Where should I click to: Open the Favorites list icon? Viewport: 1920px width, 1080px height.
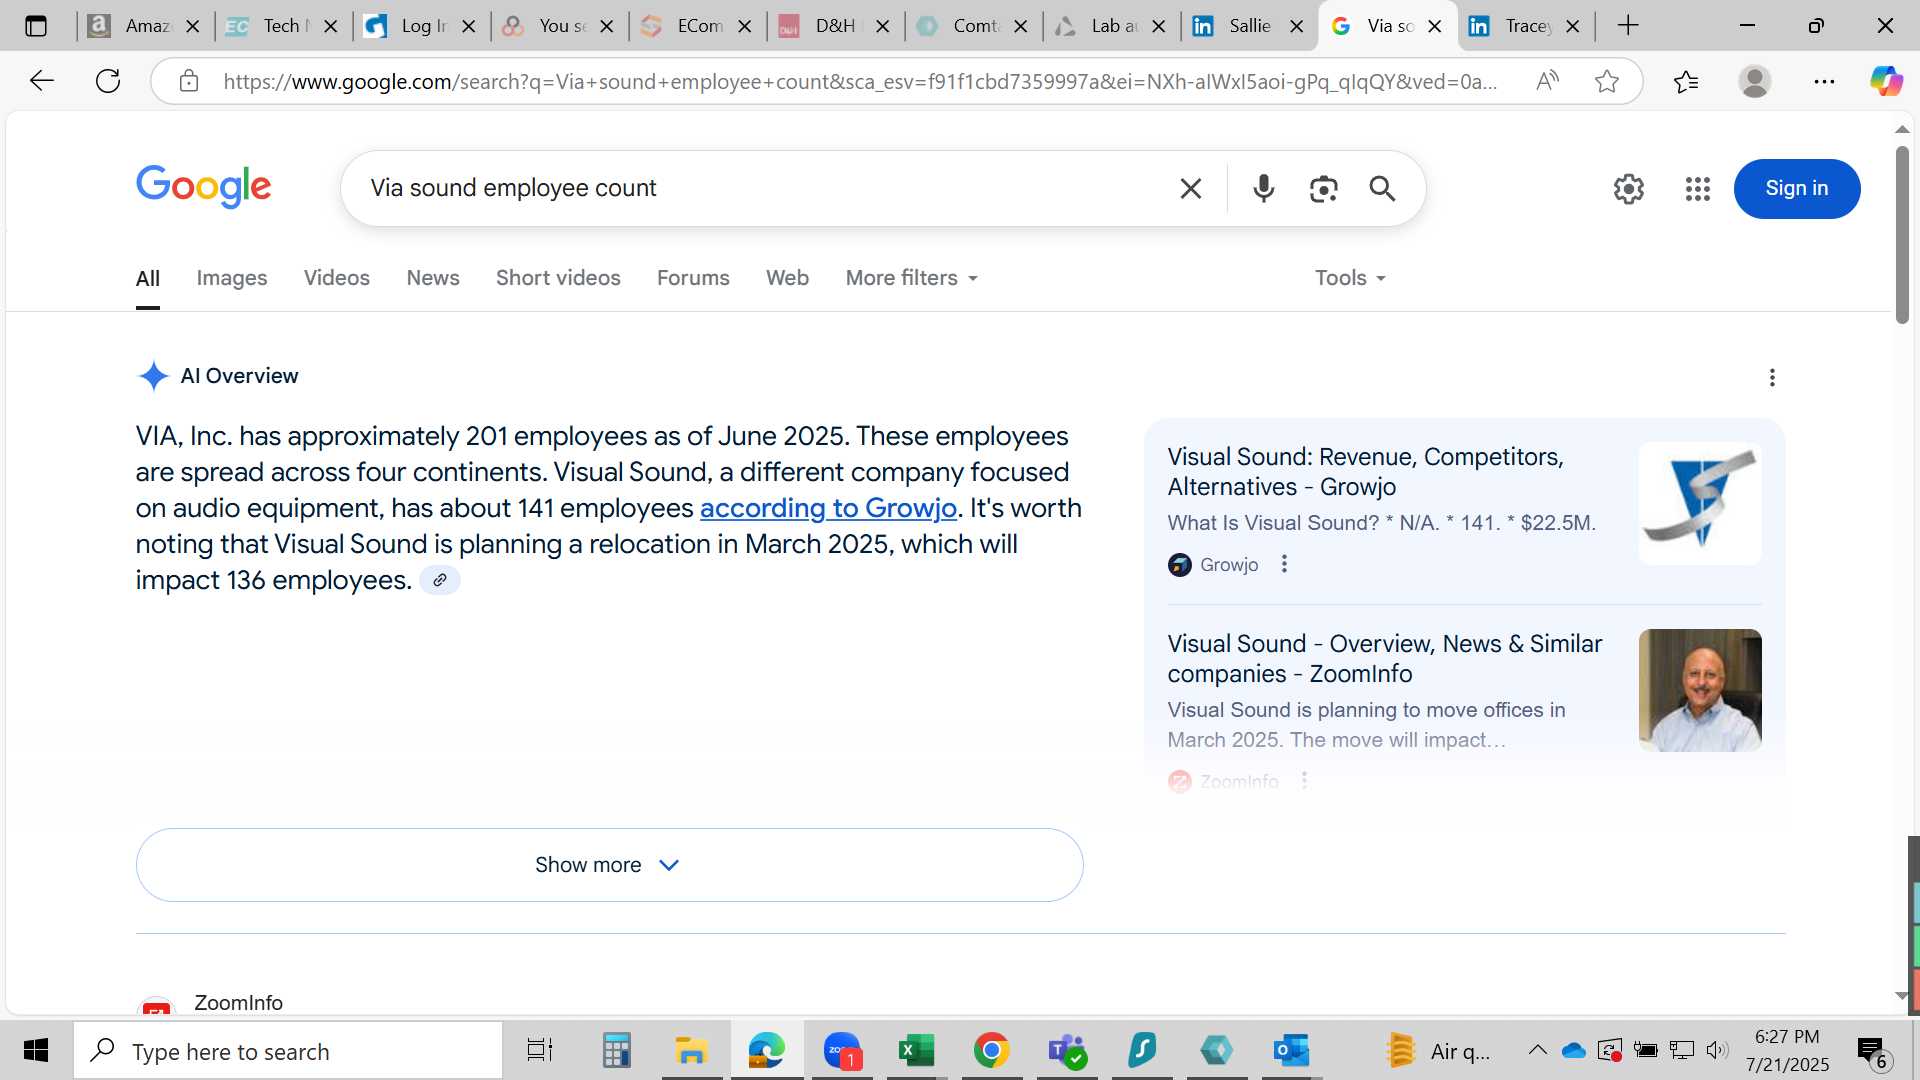pos(1686,81)
